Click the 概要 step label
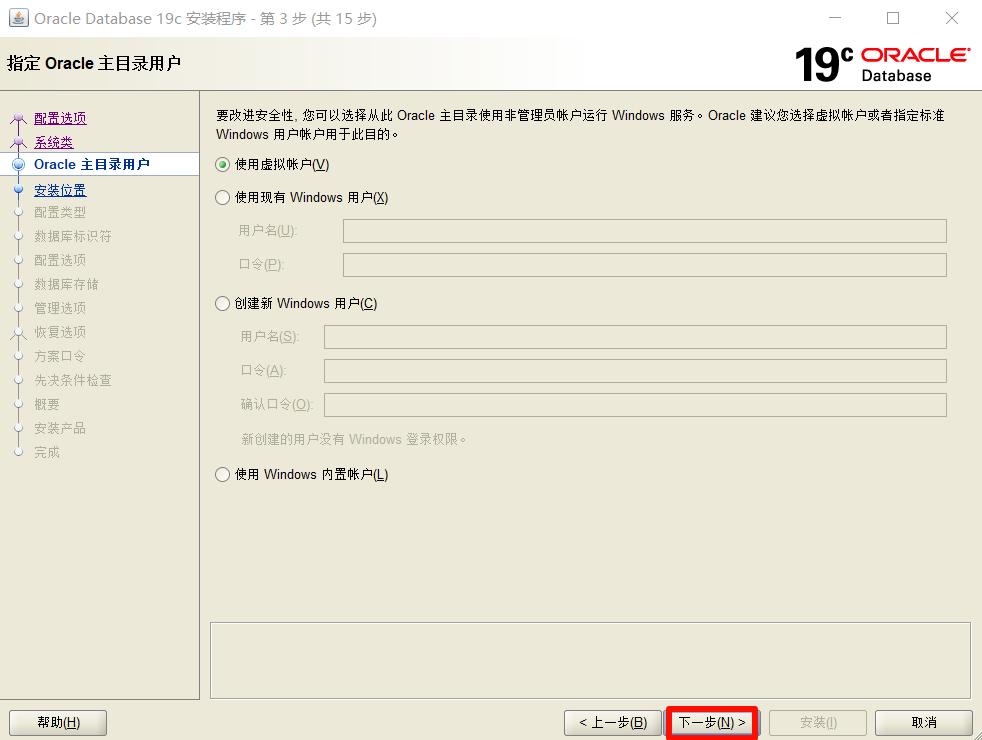Viewport: 982px width, 740px height. pos(47,404)
